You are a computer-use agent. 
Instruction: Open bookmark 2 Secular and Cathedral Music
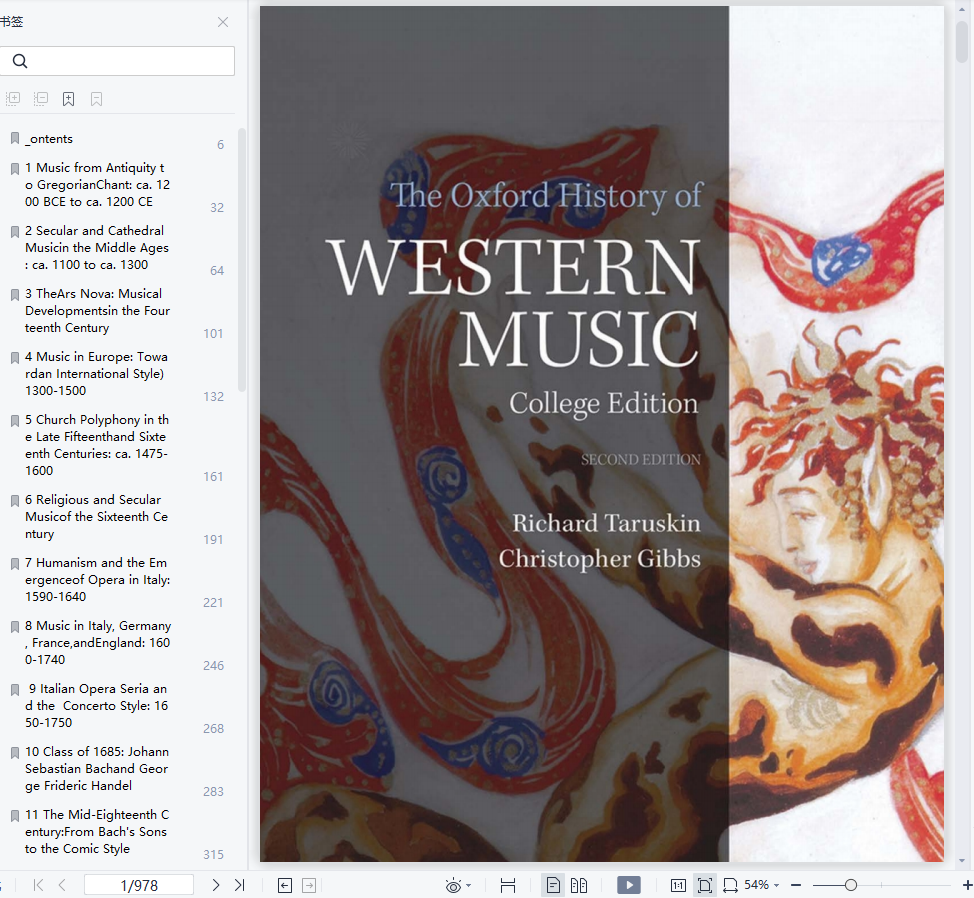click(x=97, y=247)
